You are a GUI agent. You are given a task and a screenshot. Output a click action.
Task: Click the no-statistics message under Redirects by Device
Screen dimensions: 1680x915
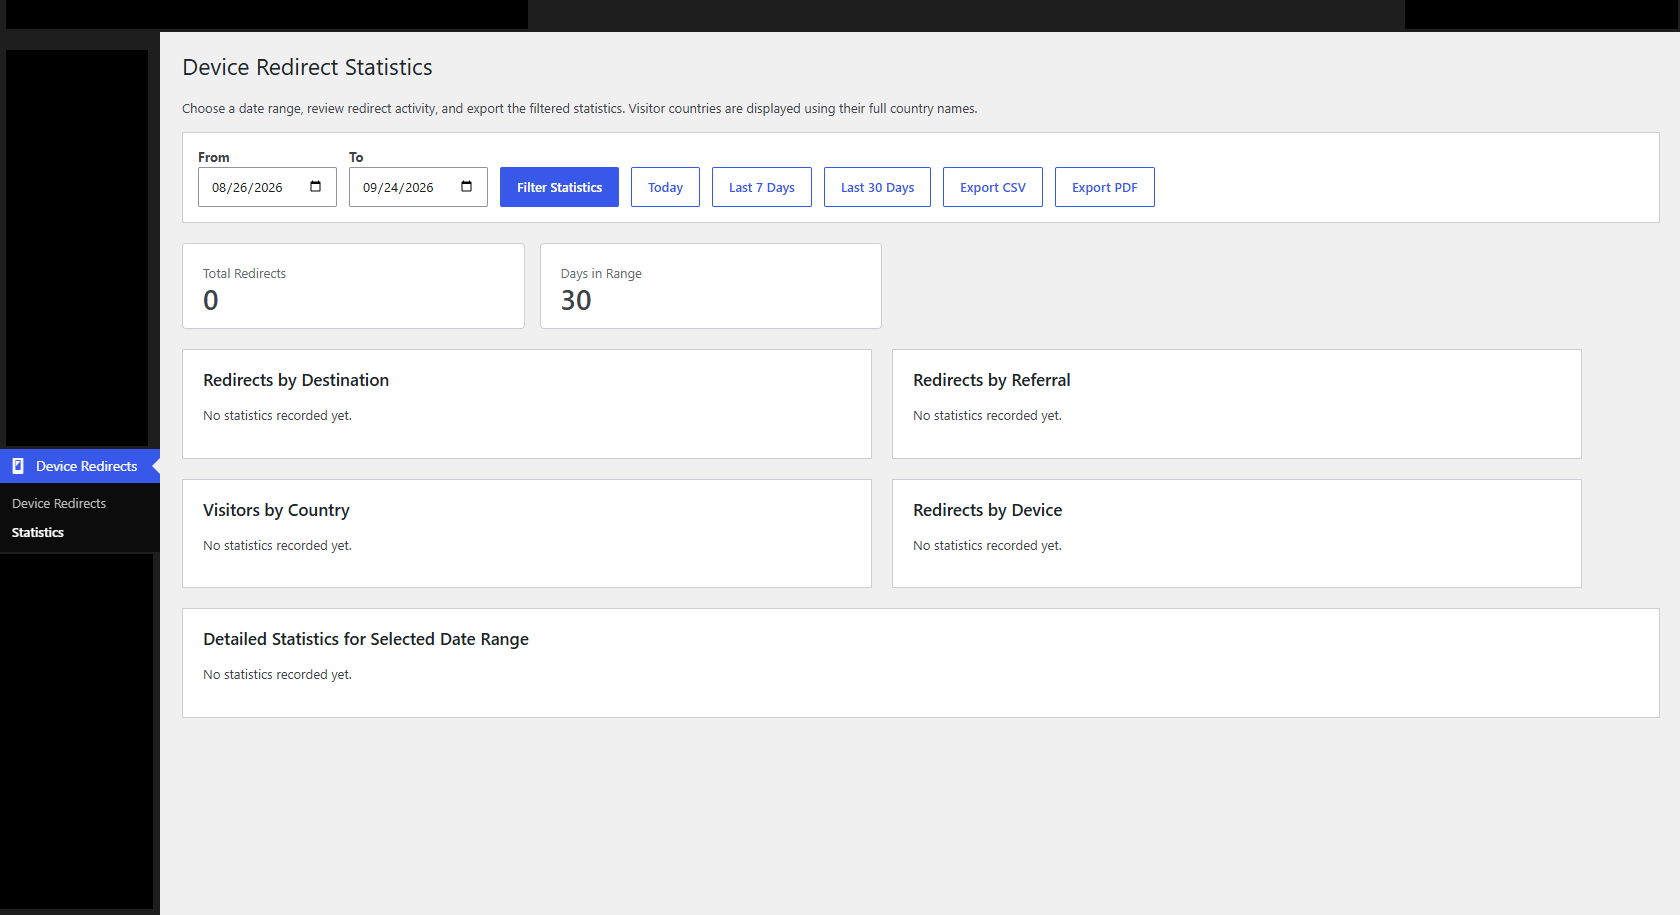(x=987, y=545)
